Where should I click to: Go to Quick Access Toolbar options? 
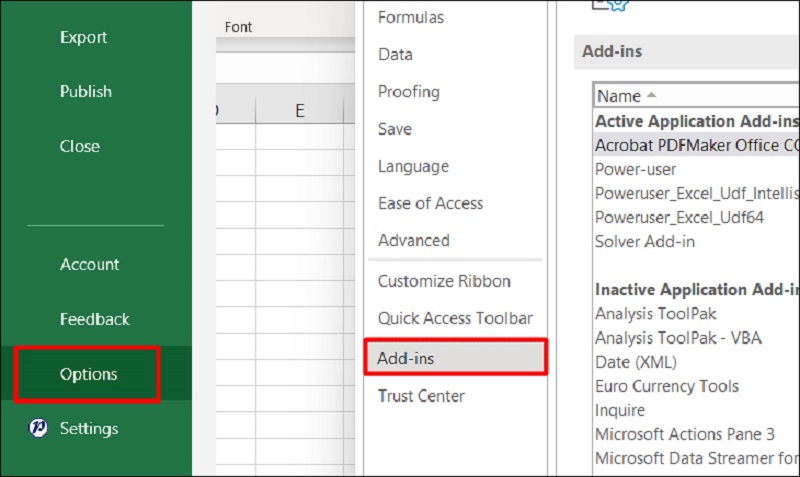455,319
